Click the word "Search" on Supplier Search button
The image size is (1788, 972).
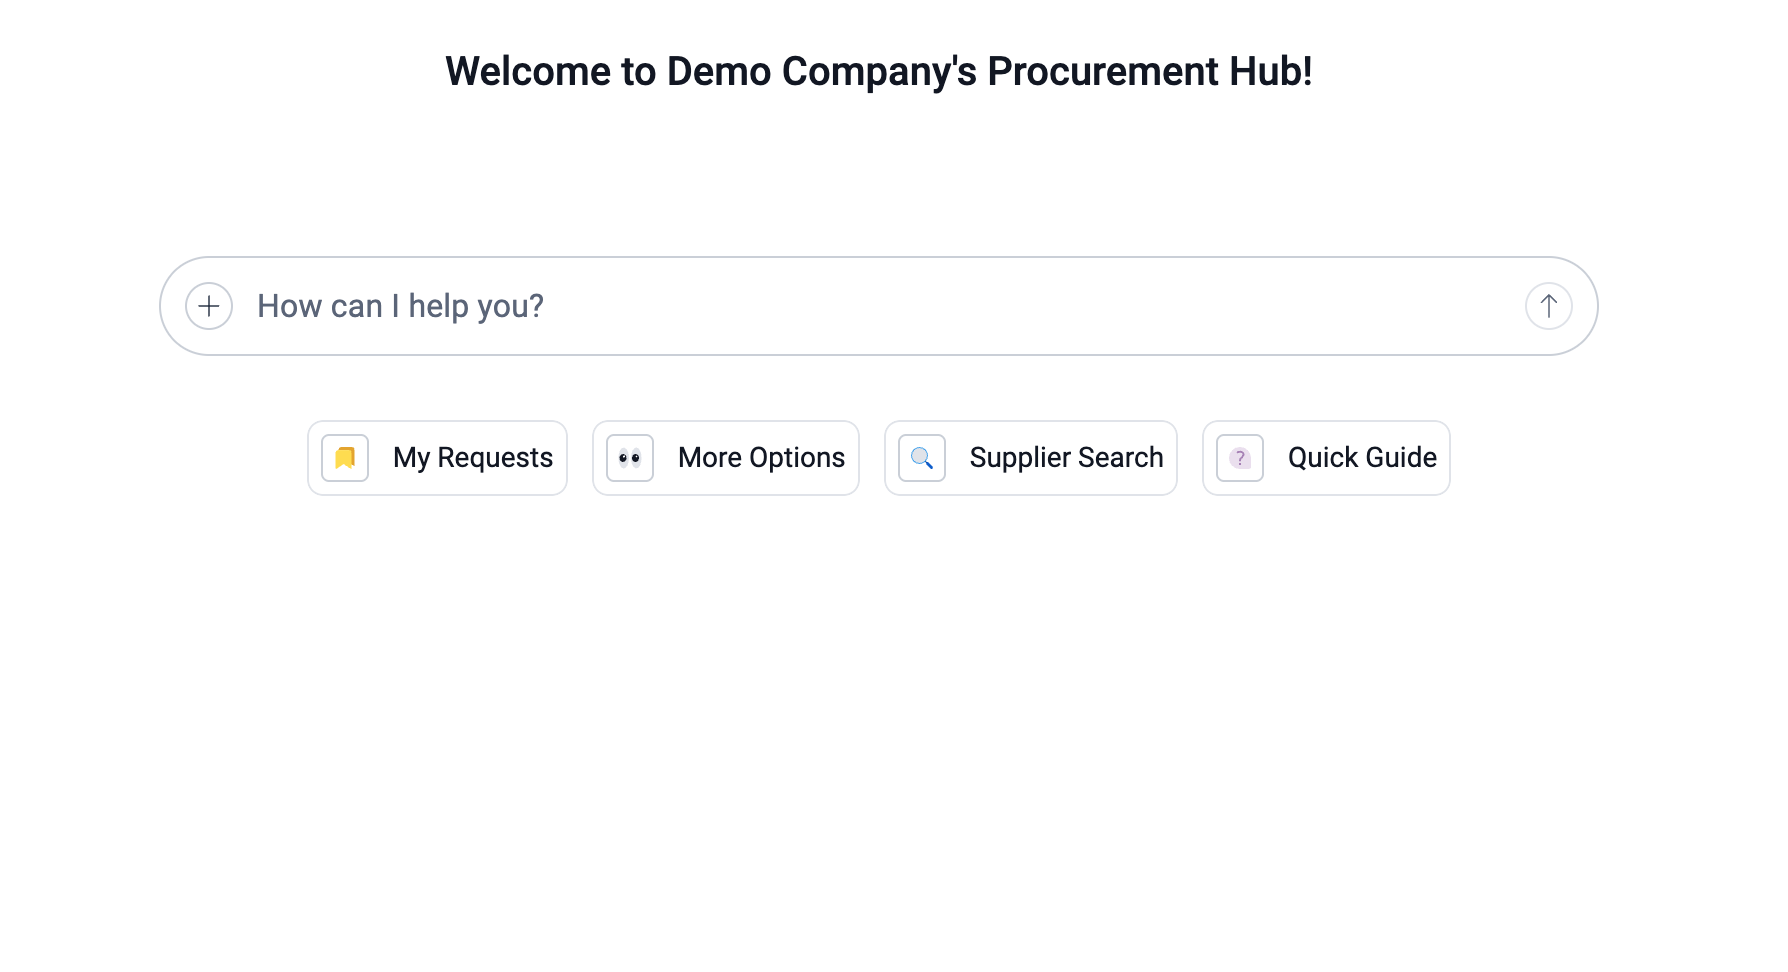click(x=1120, y=458)
